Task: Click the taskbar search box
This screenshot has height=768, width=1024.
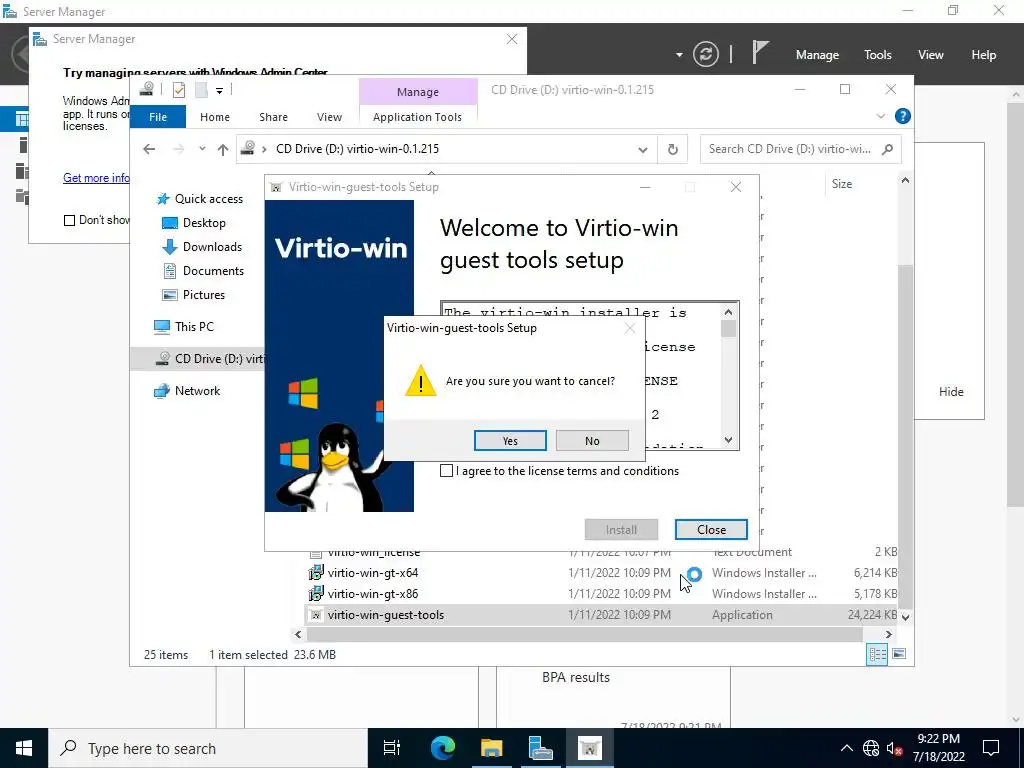Action: [x=208, y=748]
